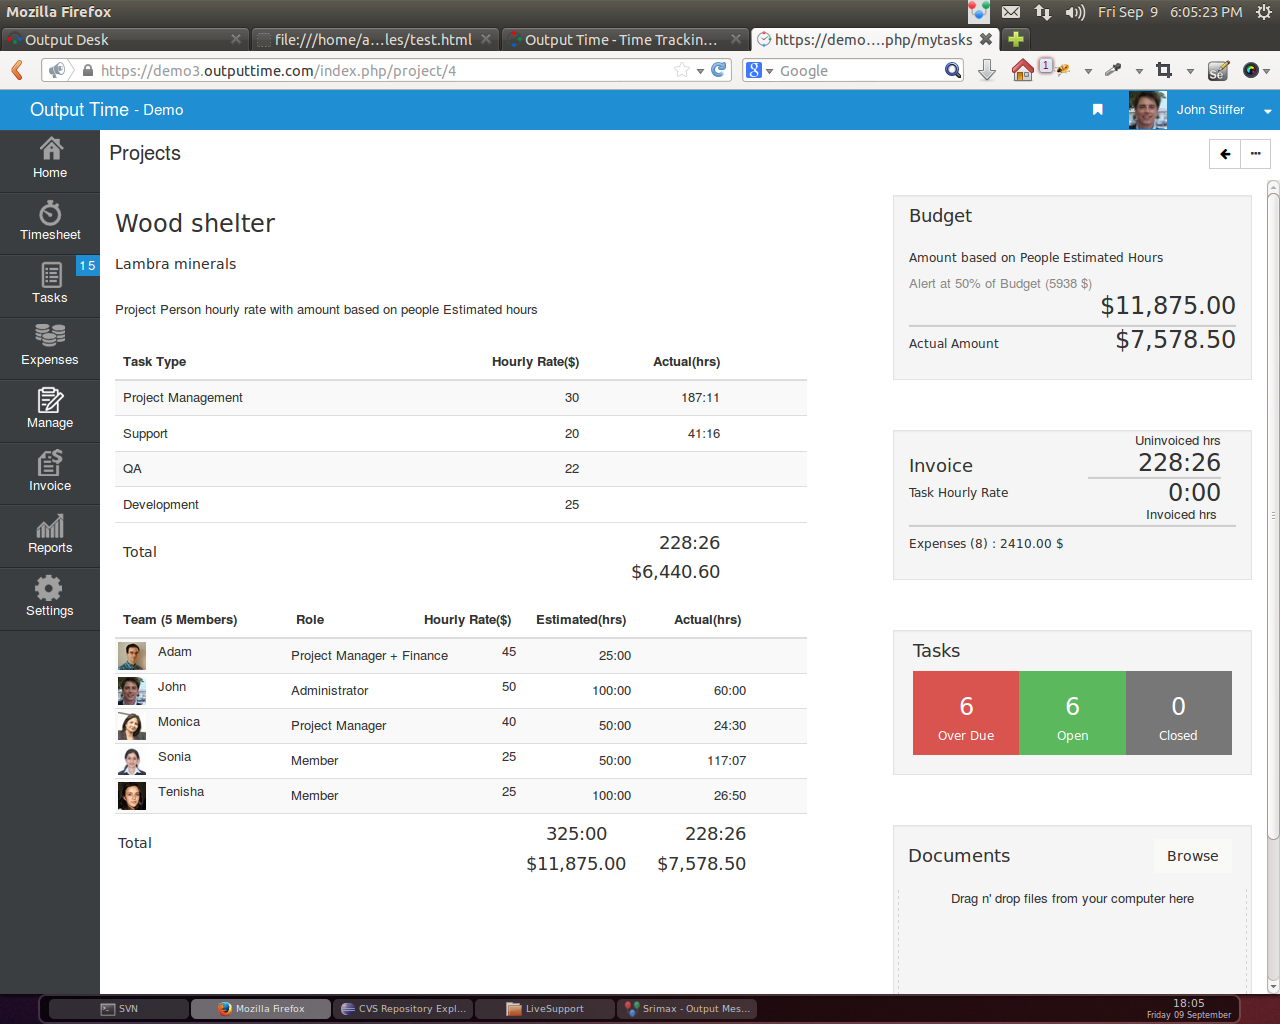Open the system power gear menu
This screenshot has width=1280, height=1024.
[1263, 12]
